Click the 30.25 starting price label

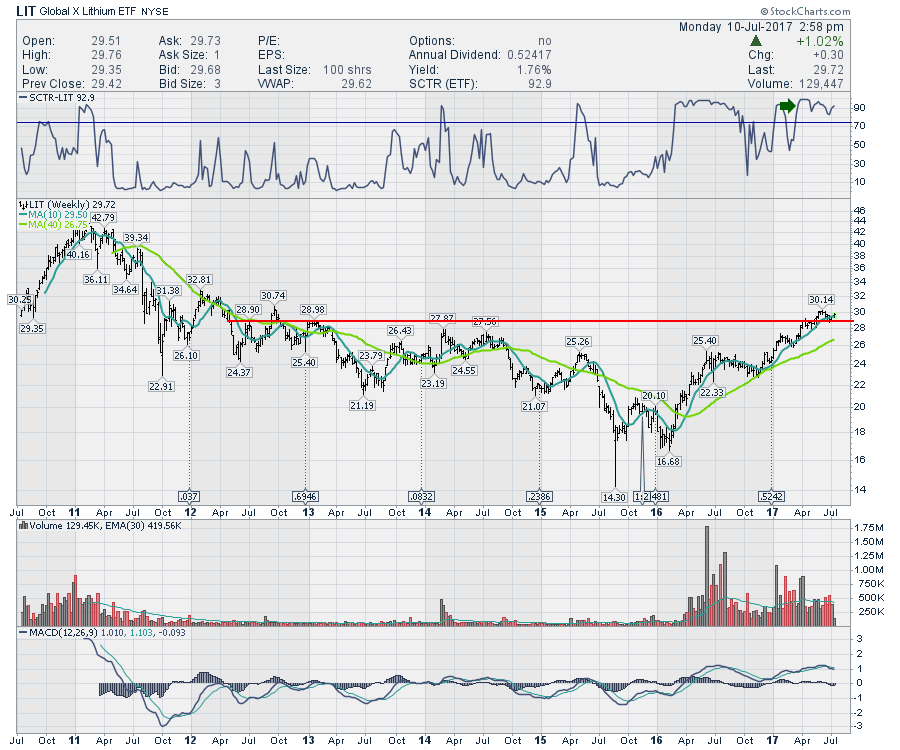pos(20,300)
